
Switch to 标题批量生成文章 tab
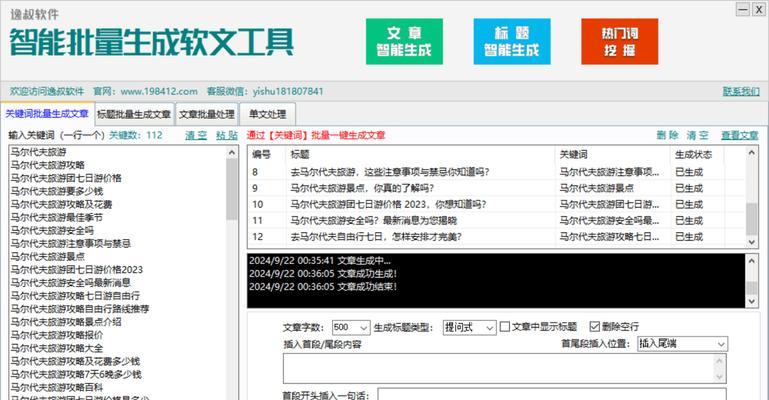(x=134, y=114)
